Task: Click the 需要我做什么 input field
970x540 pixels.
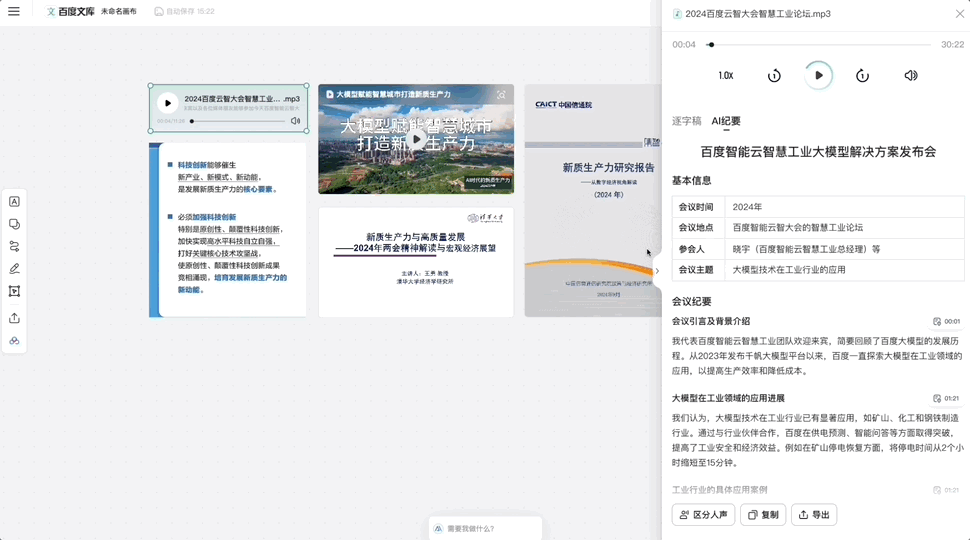Action: click(486, 529)
